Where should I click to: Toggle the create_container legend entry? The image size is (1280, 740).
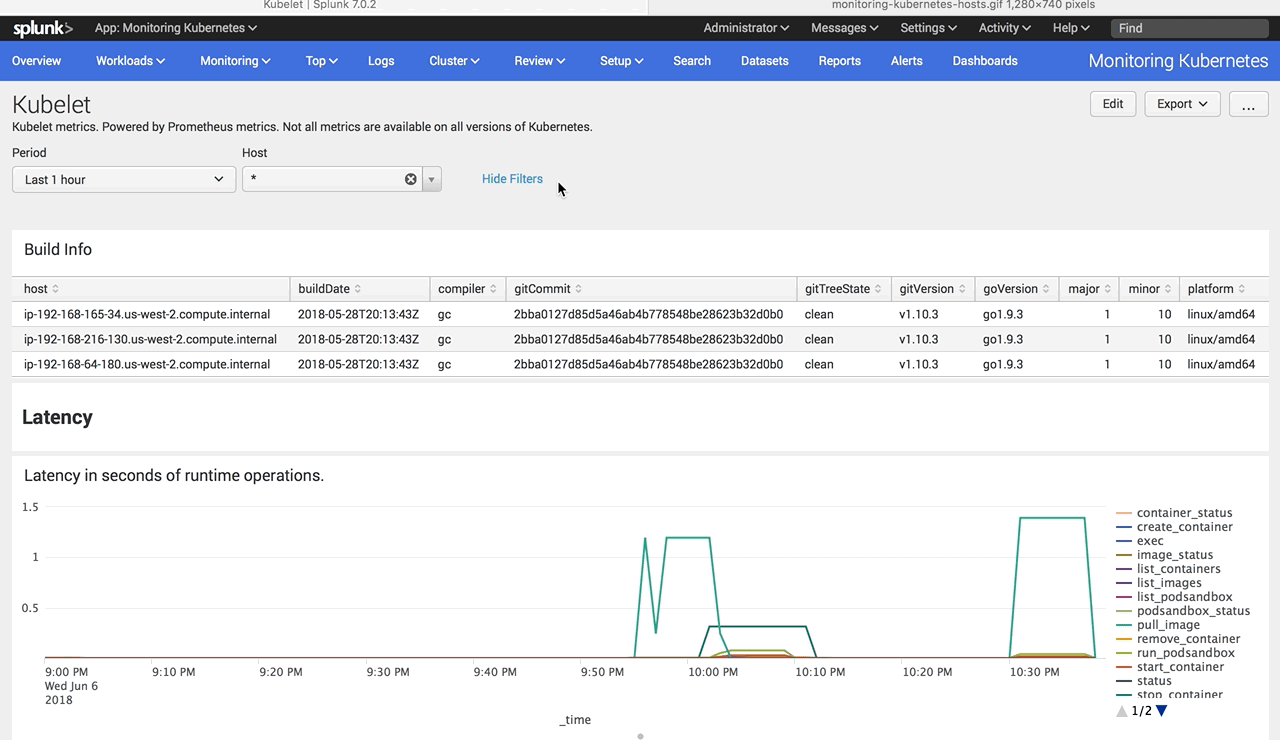(1175, 527)
